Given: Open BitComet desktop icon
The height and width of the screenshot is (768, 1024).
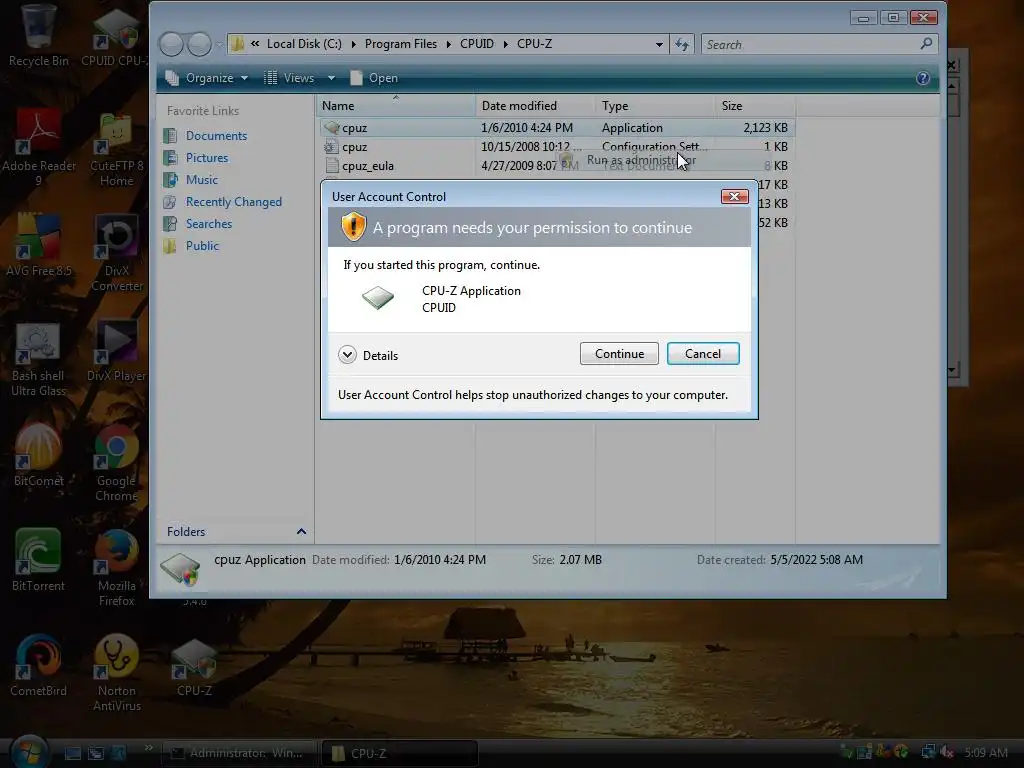Looking at the screenshot, I should click(x=38, y=455).
